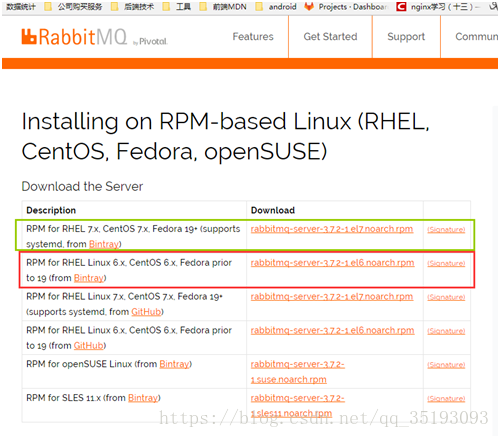
Task: Open Bintray link in openSUSE row
Action: [x=175, y=364]
